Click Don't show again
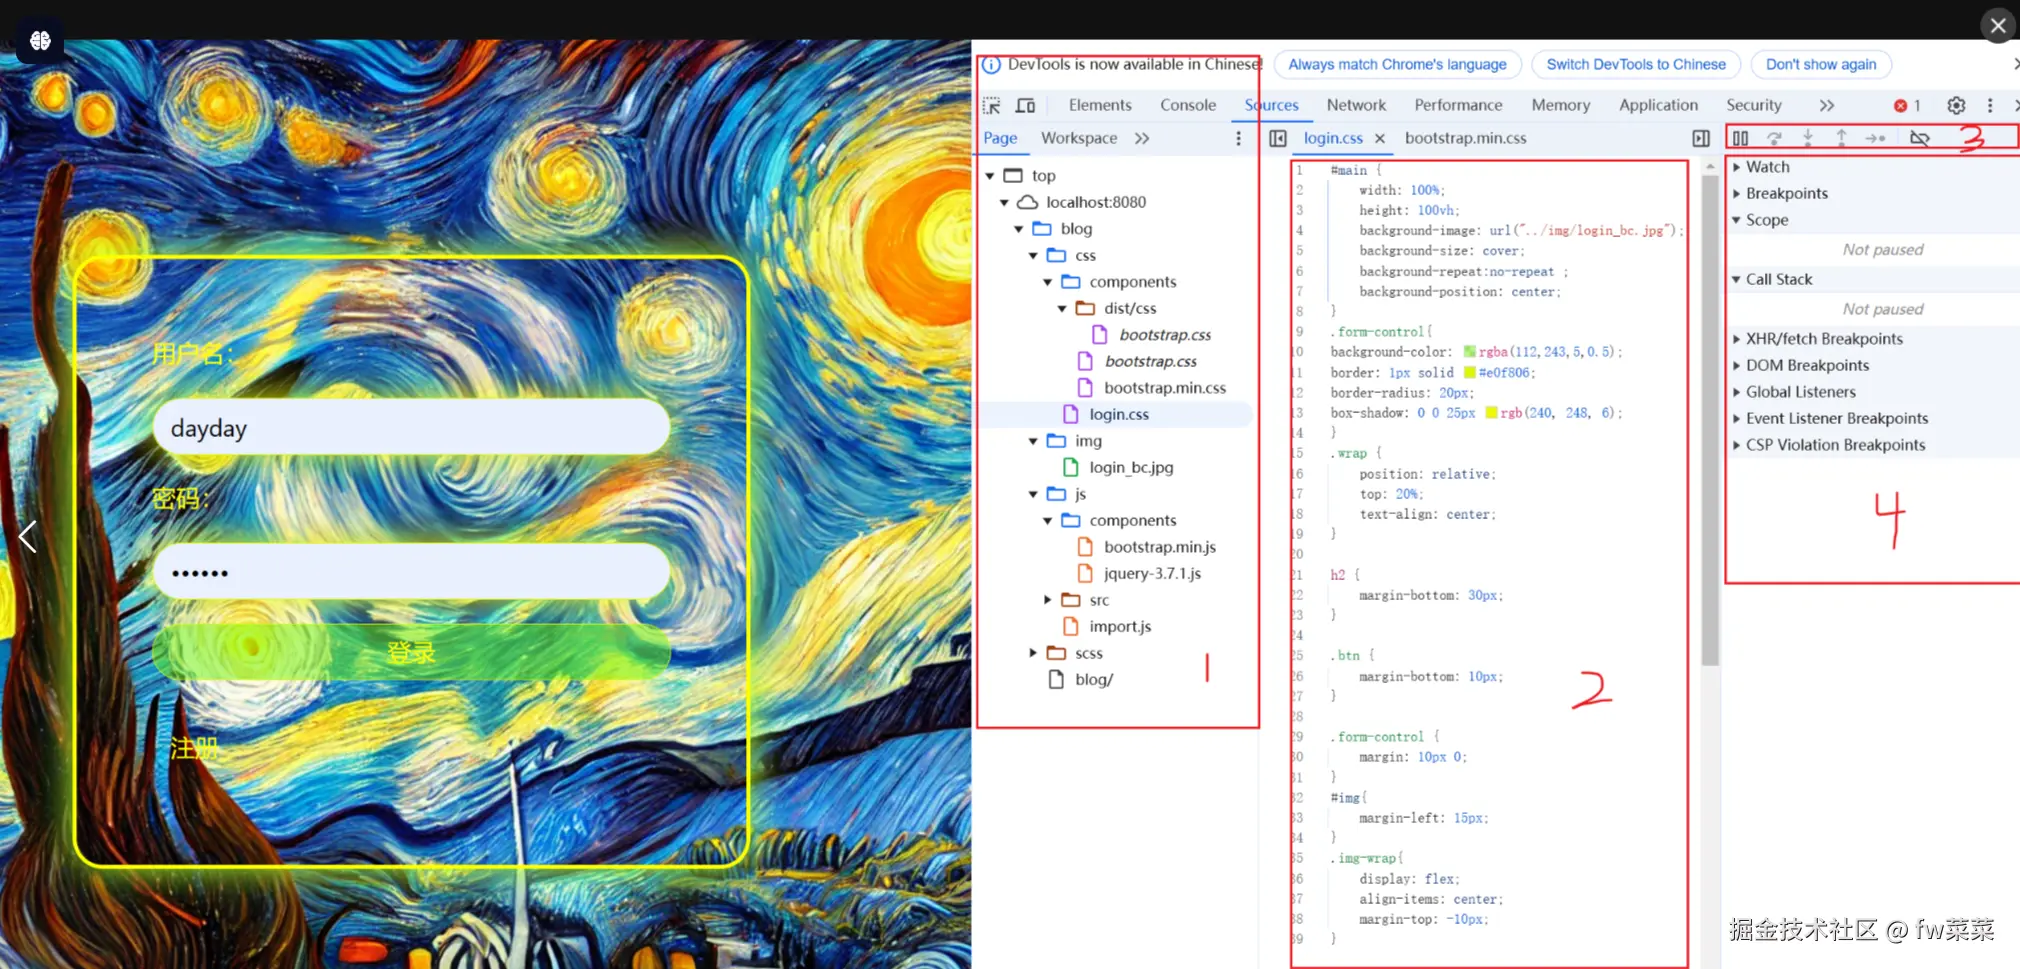This screenshot has width=2020, height=969. click(1821, 65)
